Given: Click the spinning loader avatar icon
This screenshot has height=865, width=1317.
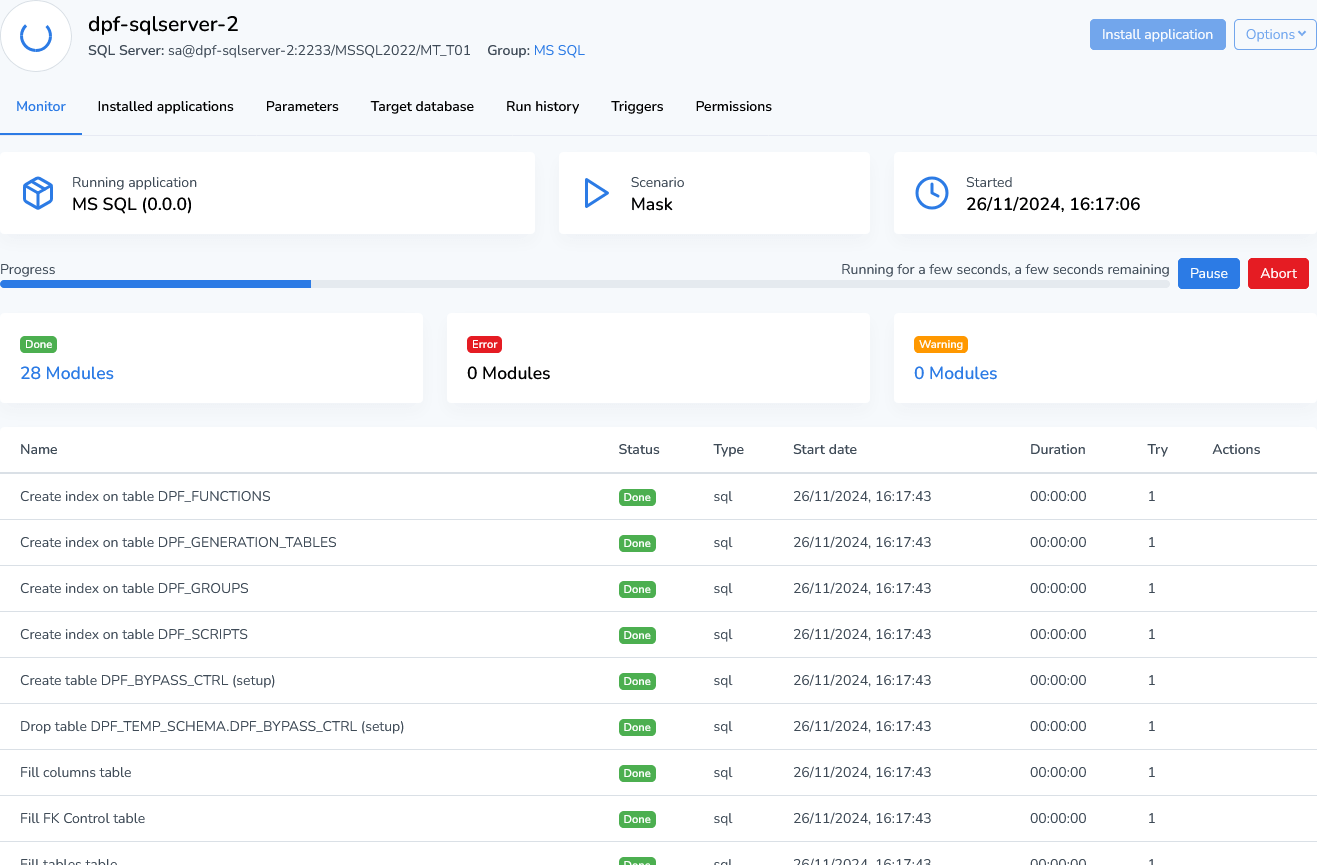Looking at the screenshot, I should (36, 36).
